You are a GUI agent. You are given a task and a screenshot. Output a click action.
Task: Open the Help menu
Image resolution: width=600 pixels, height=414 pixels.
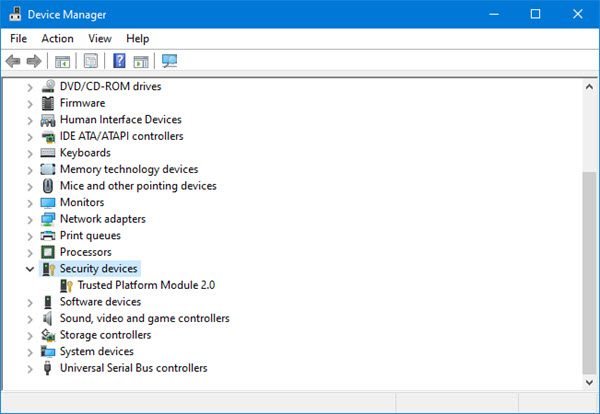(138, 38)
